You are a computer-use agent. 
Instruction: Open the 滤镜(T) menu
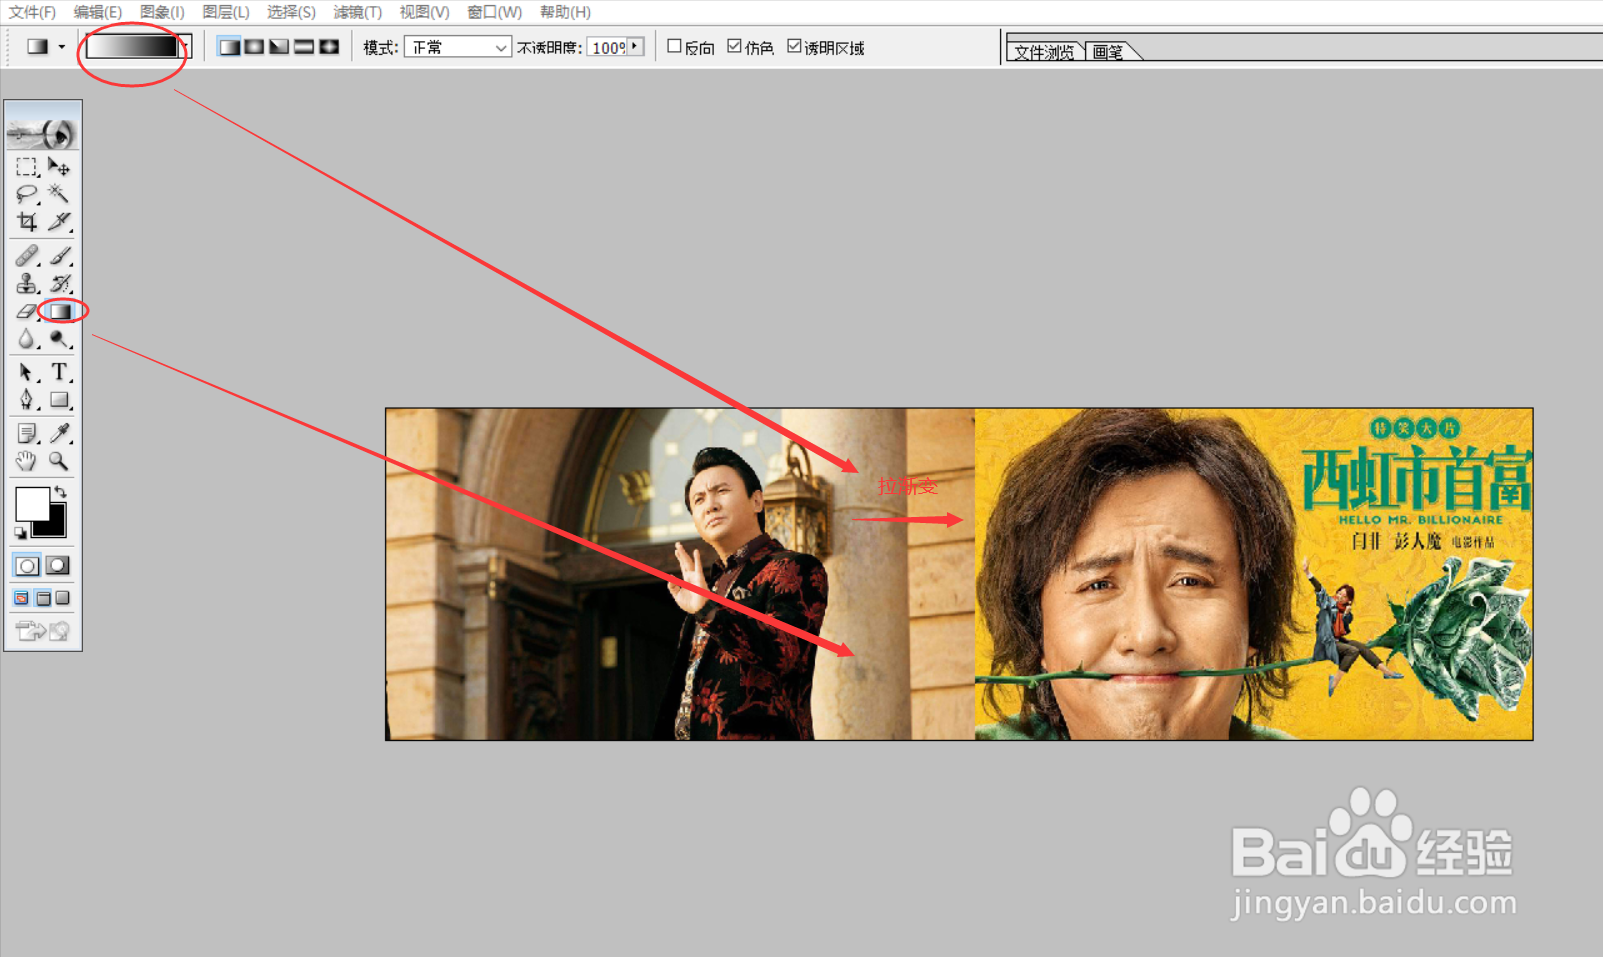[357, 12]
